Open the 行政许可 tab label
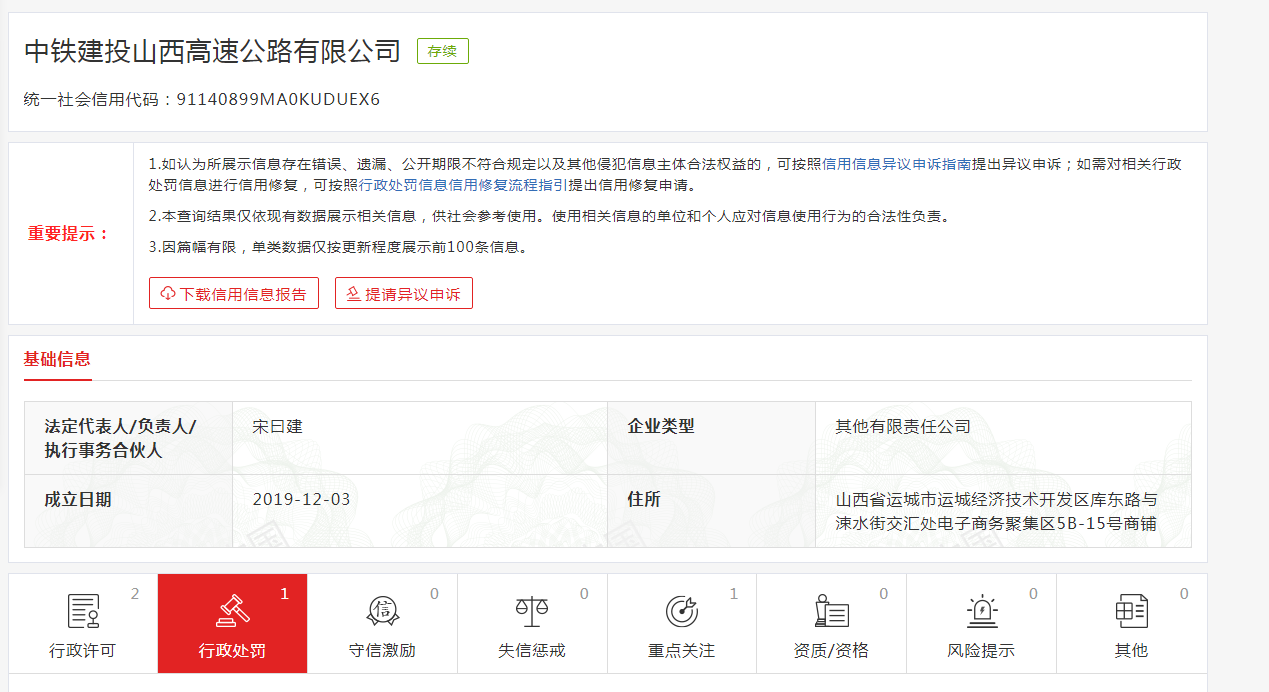The height and width of the screenshot is (692, 1269). point(83,650)
